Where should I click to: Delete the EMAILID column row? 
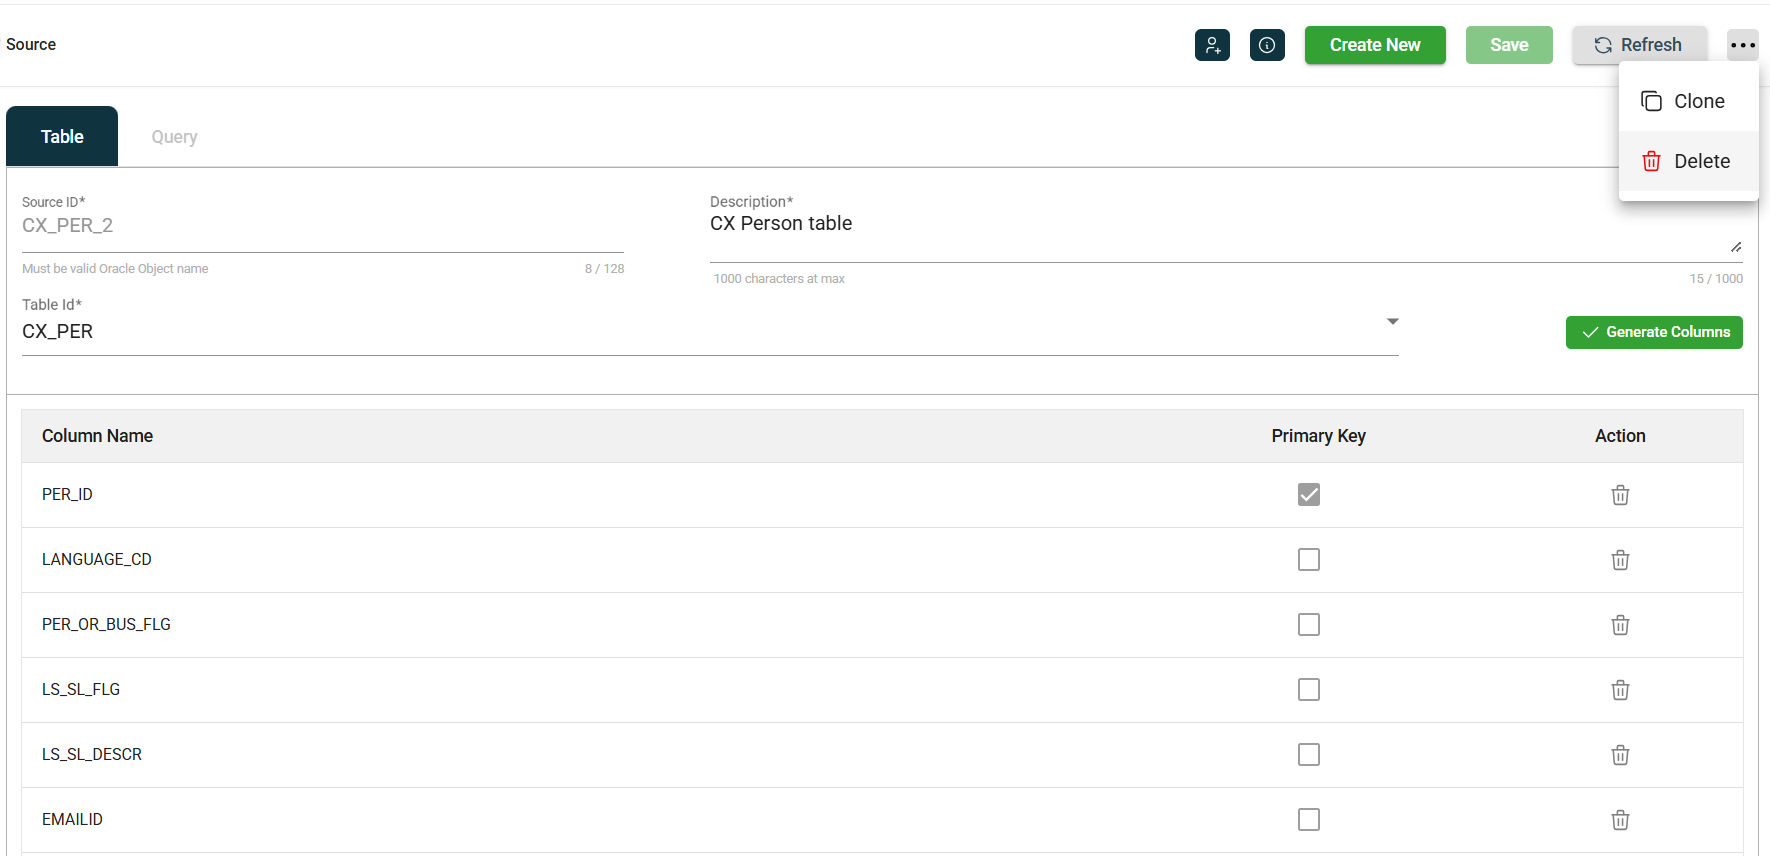pyautogui.click(x=1620, y=820)
